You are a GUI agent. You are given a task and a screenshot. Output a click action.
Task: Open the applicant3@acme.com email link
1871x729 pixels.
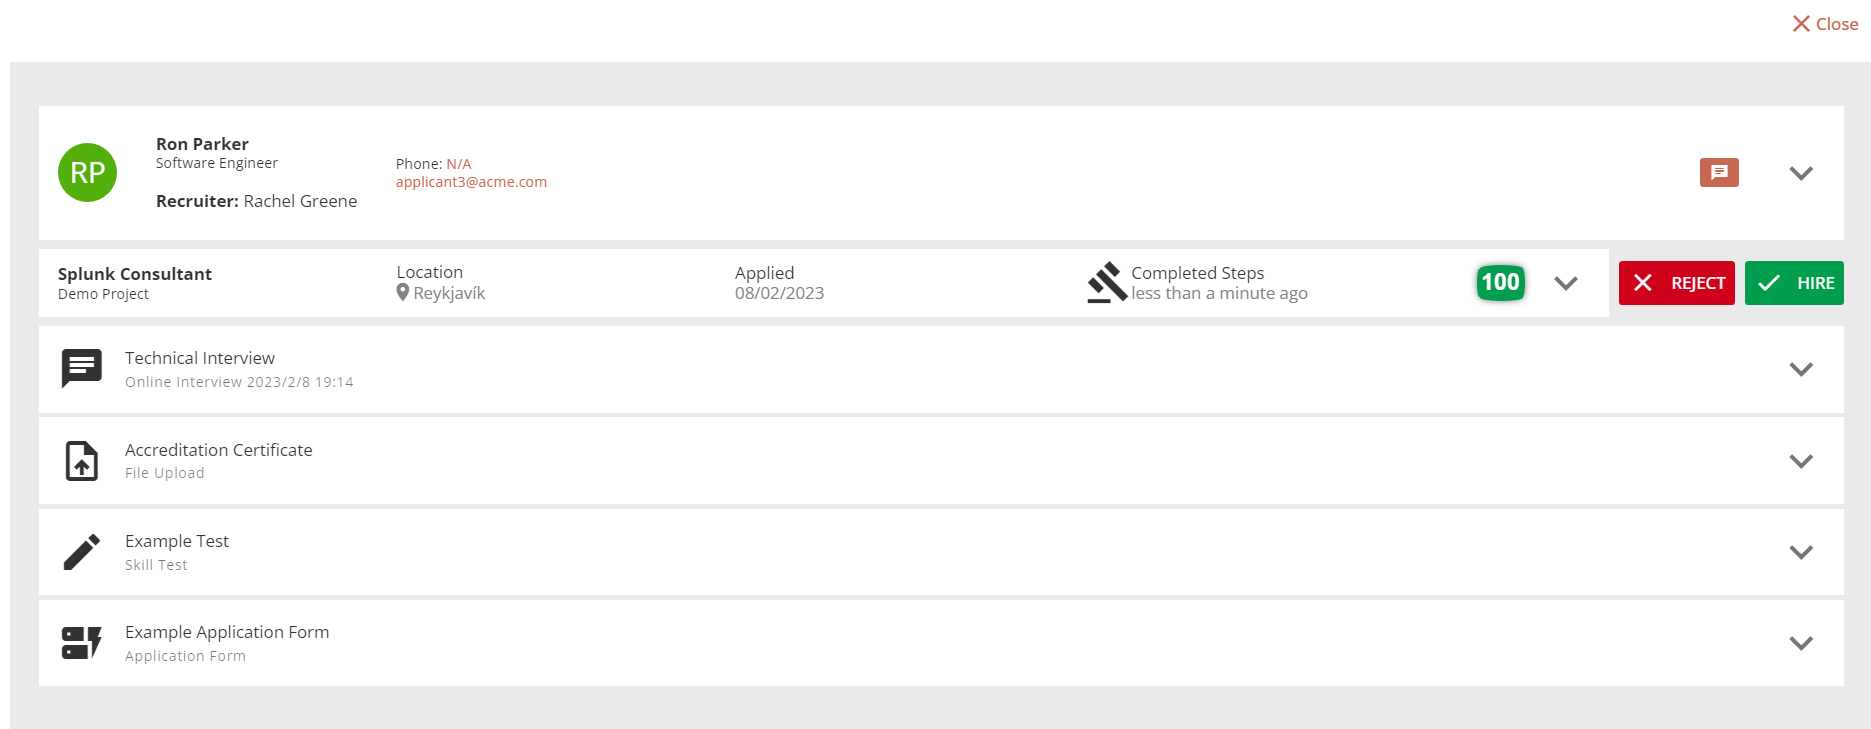tap(471, 182)
